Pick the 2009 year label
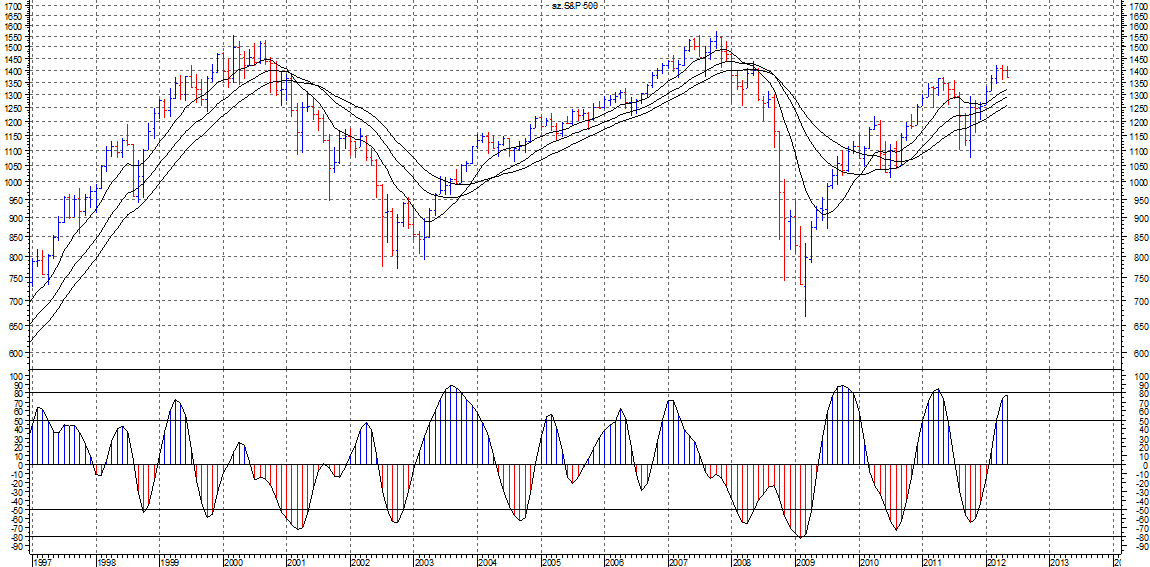 click(805, 562)
